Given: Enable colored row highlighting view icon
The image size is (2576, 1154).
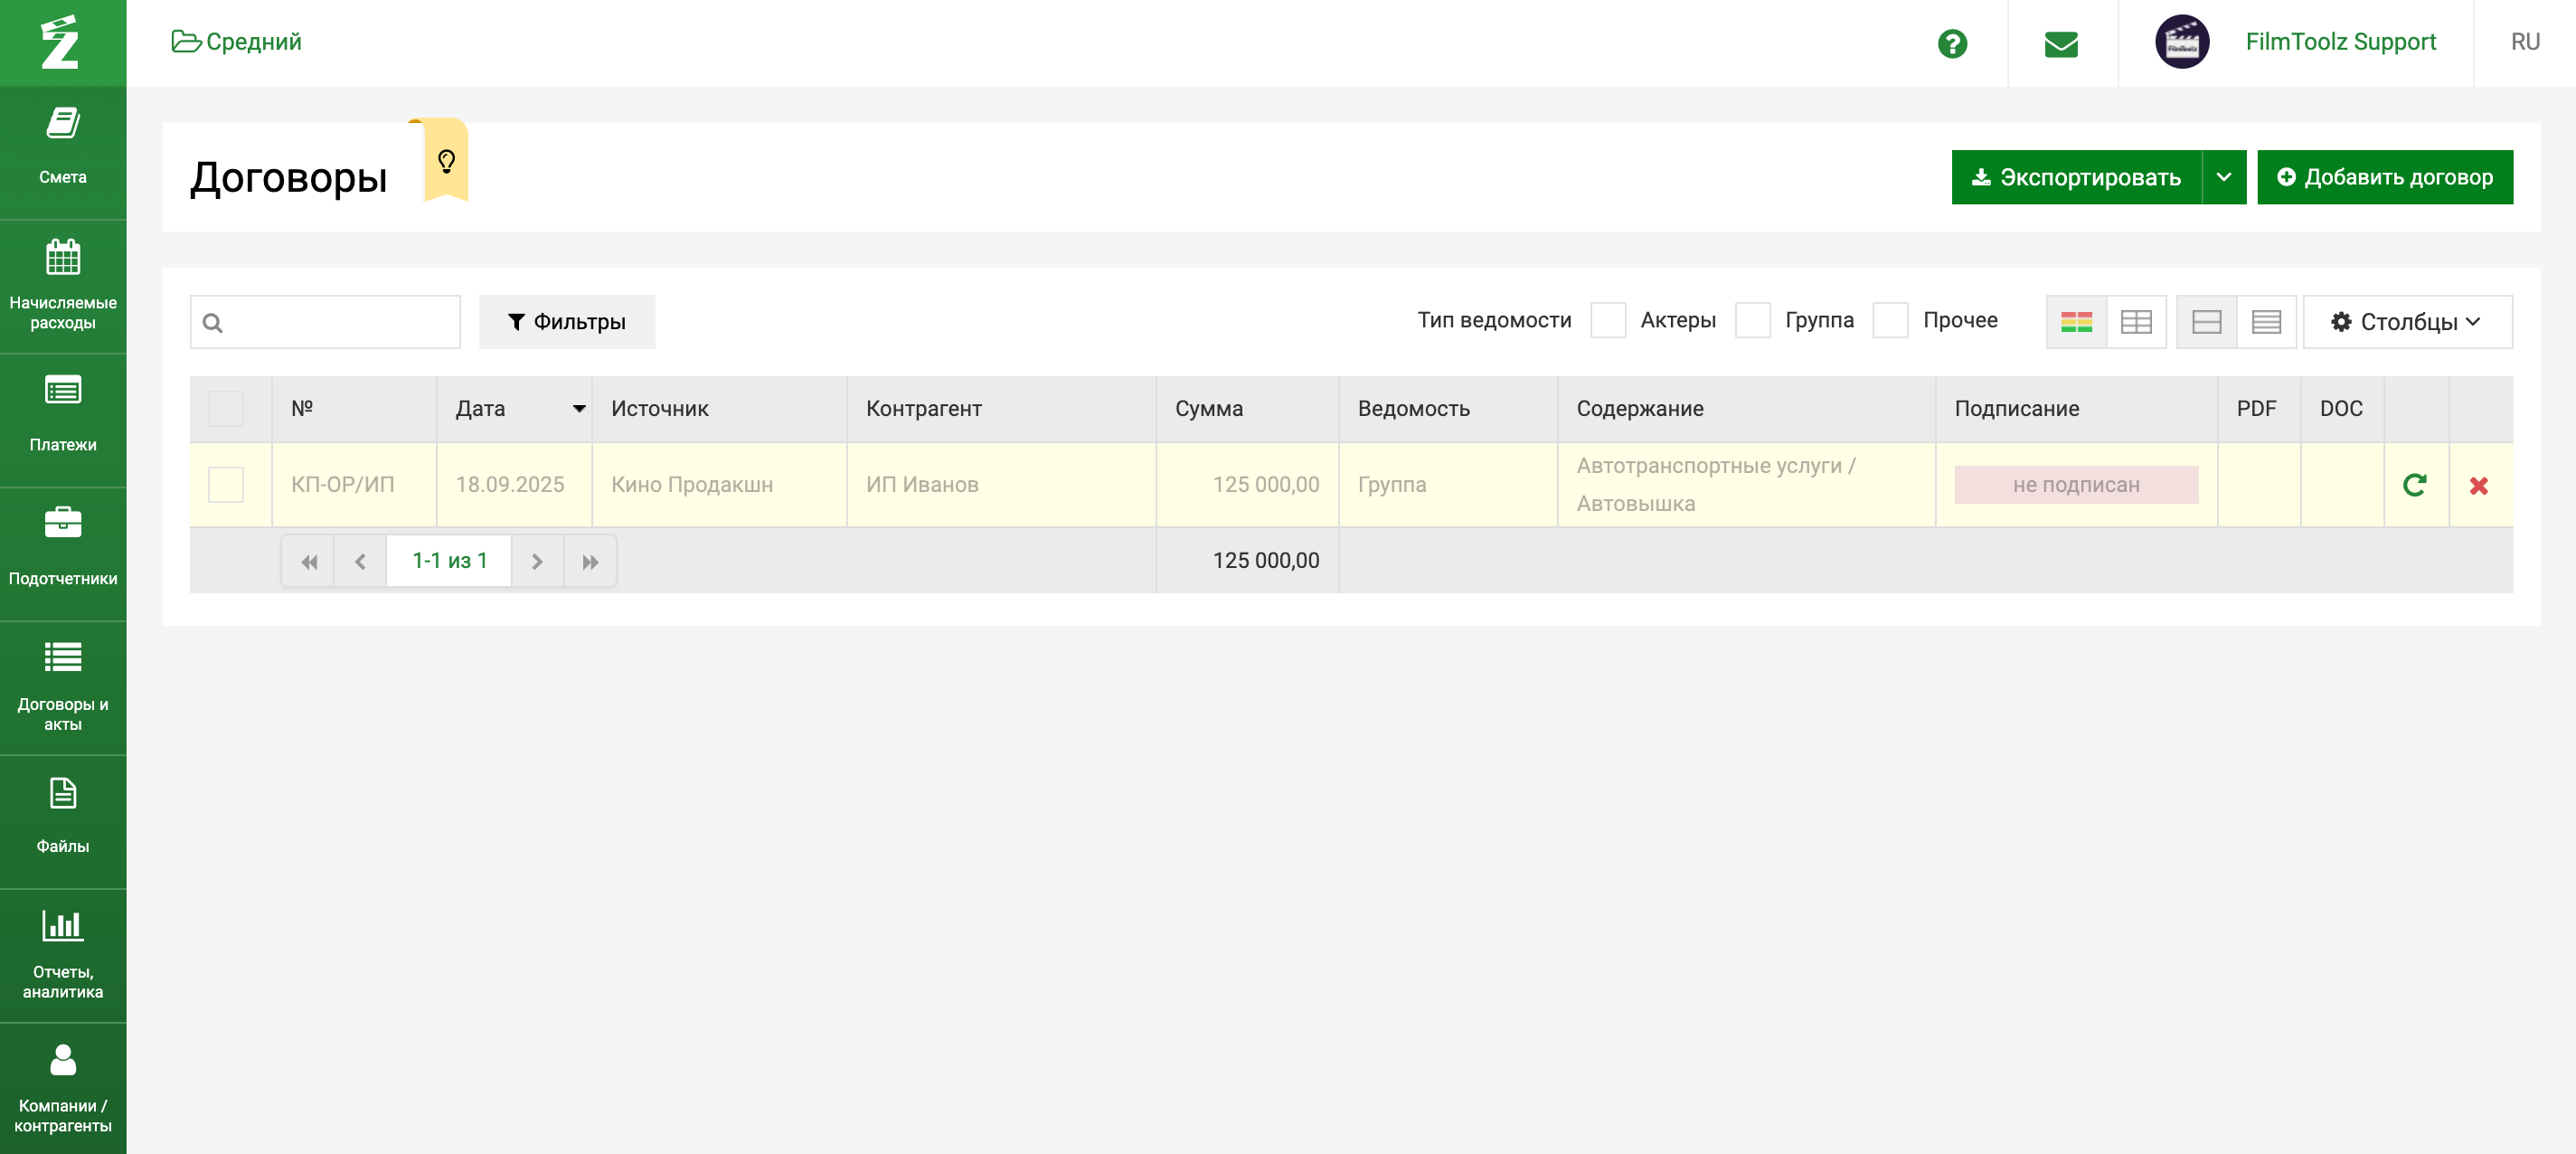Looking at the screenshot, I should pos(2076,322).
